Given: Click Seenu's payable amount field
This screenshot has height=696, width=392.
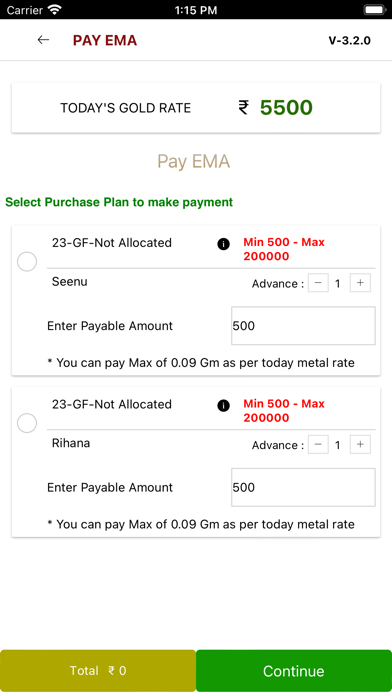Looking at the screenshot, I should (303, 325).
